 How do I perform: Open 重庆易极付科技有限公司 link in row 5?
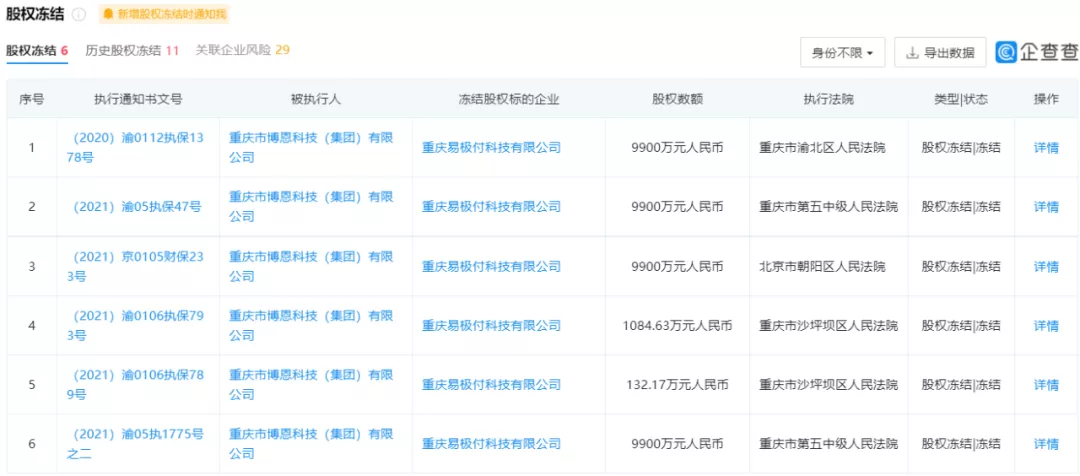(491, 385)
